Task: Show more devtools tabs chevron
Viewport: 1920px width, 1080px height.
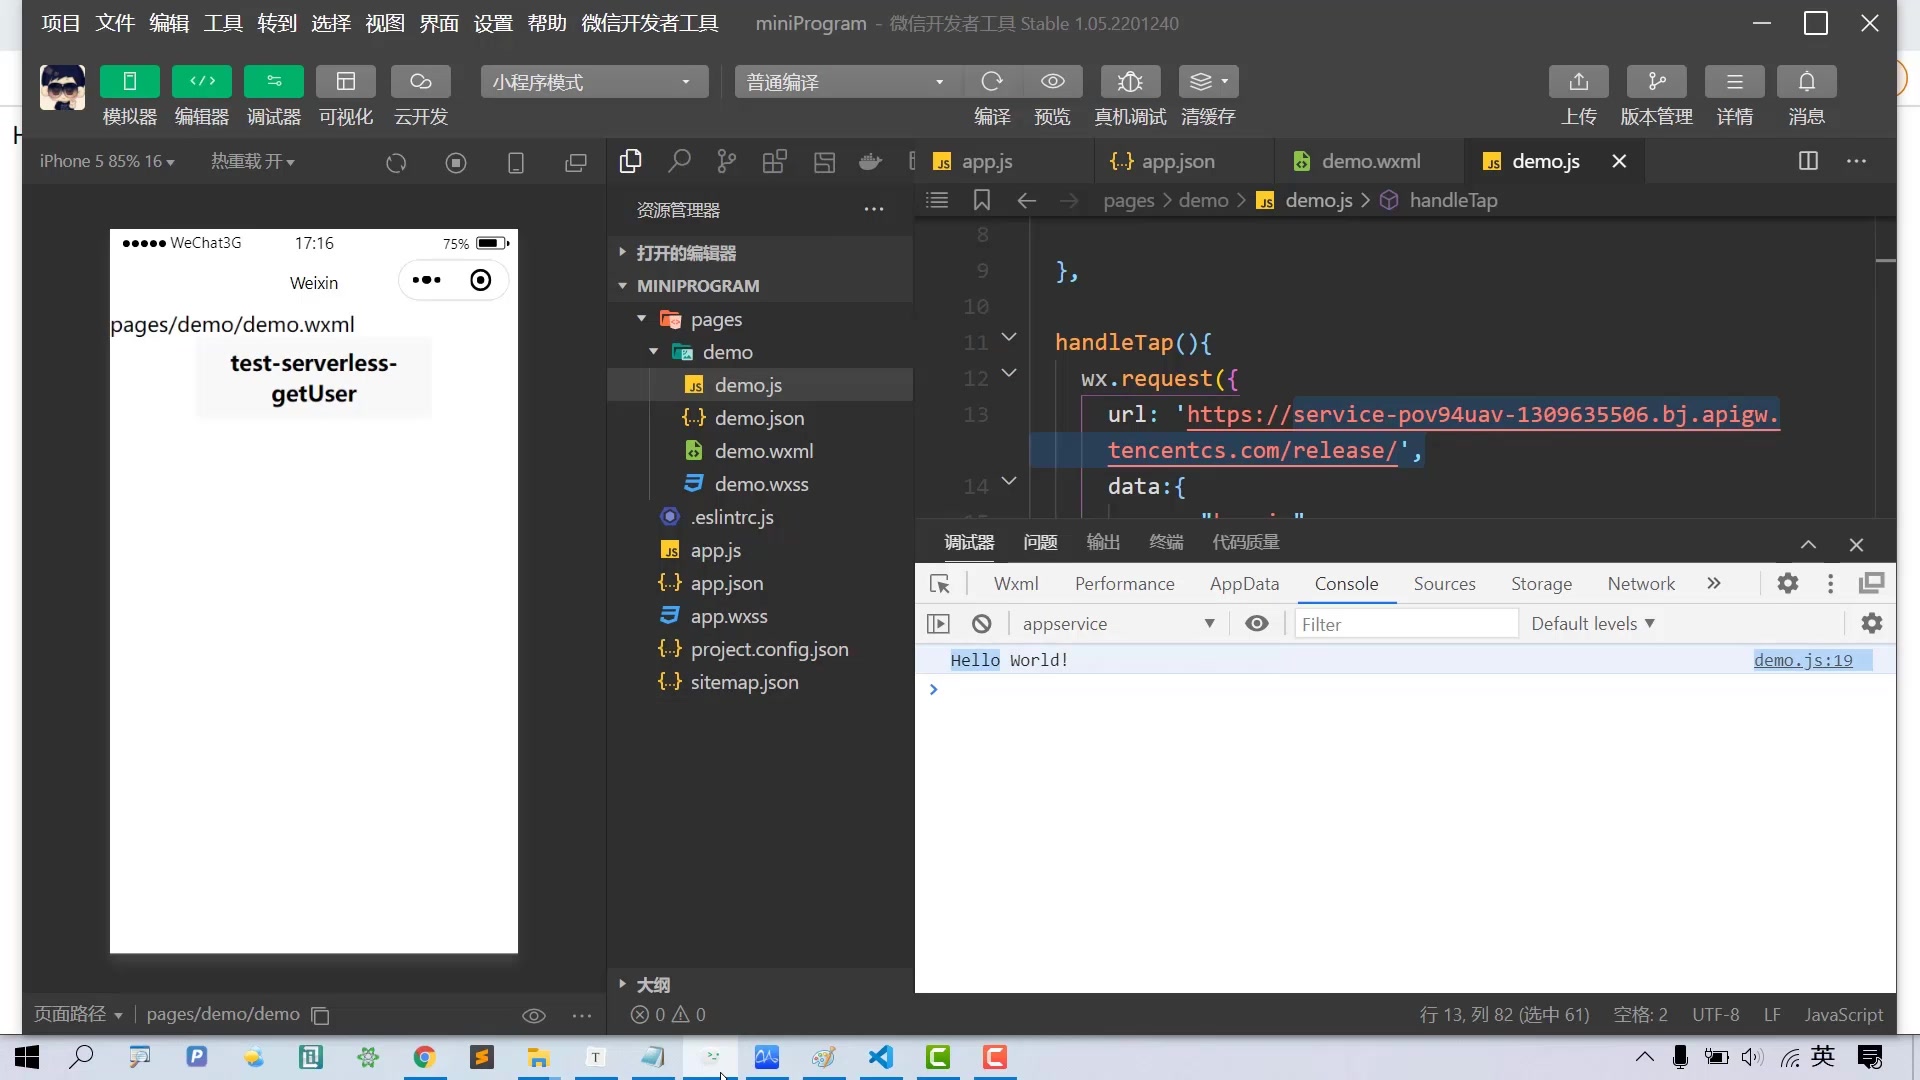Action: (x=1714, y=584)
